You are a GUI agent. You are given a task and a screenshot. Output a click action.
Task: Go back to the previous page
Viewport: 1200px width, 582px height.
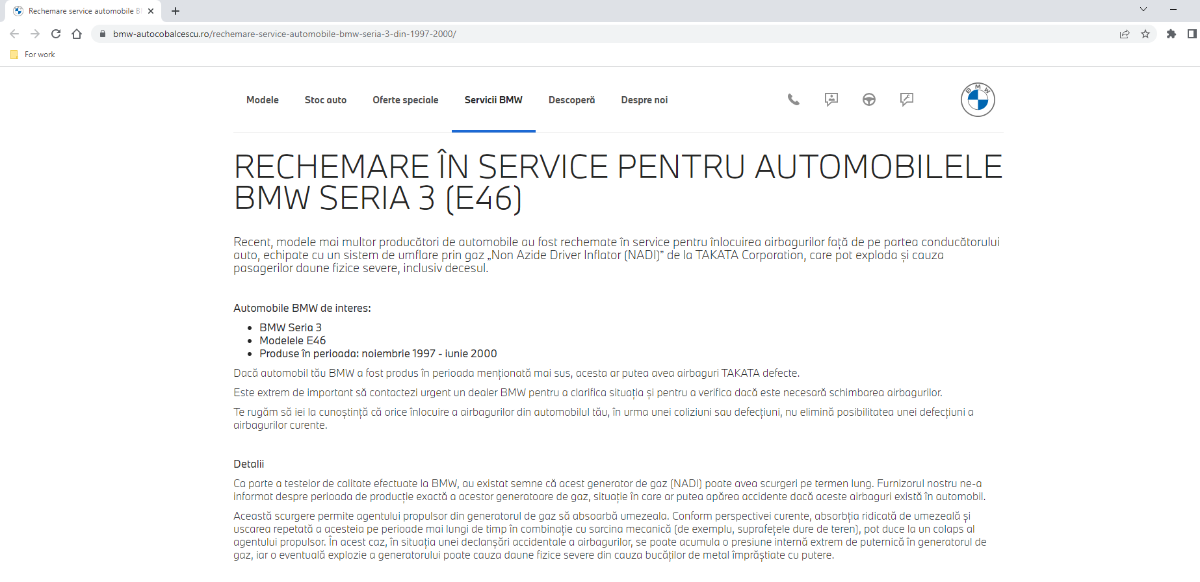[14, 33]
